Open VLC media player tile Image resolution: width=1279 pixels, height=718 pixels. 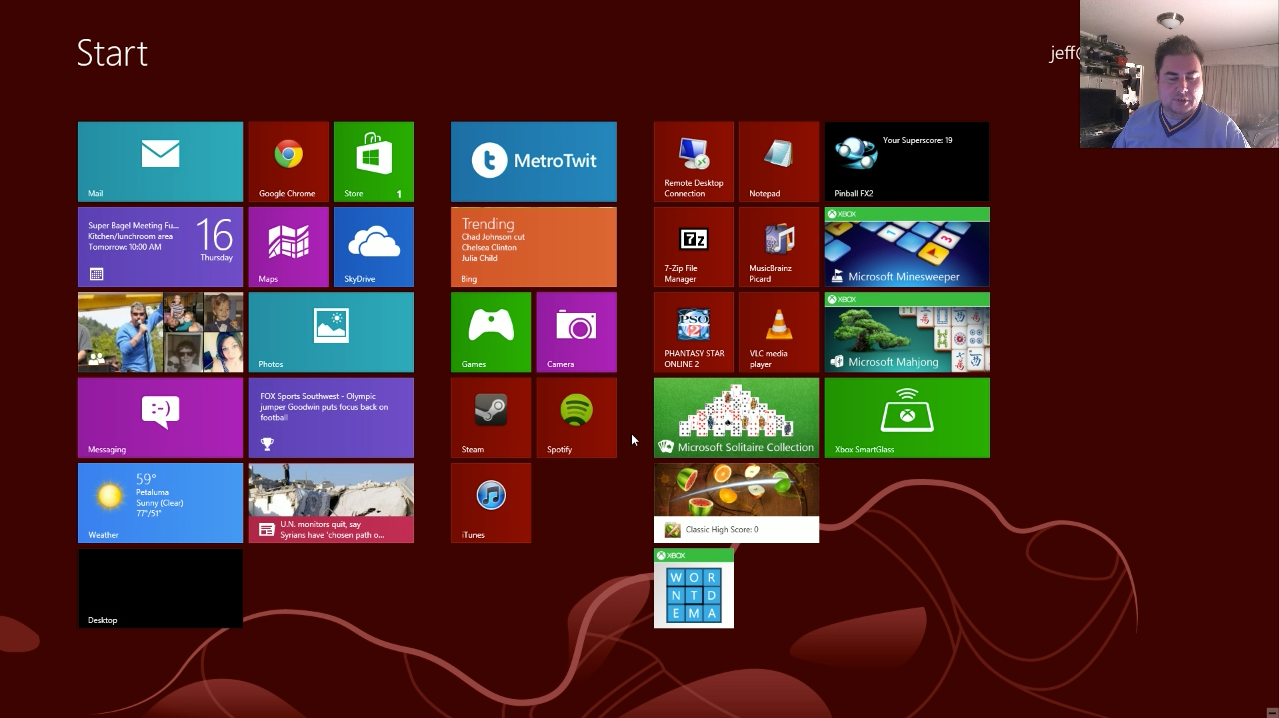[779, 332]
